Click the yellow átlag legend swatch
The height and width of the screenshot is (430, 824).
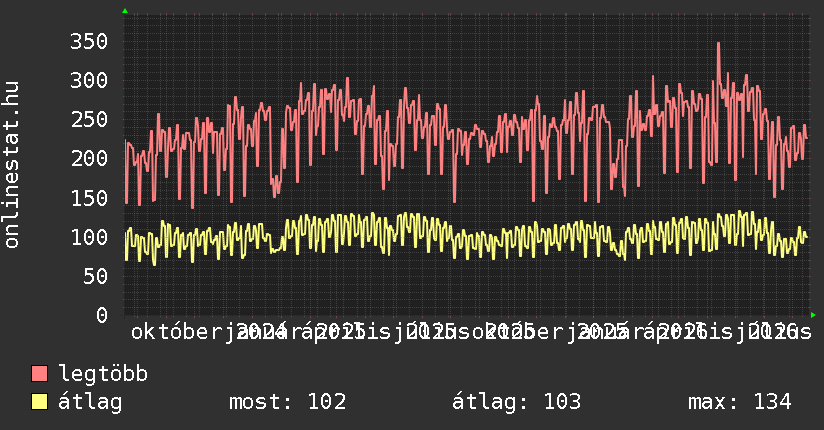pos(39,402)
